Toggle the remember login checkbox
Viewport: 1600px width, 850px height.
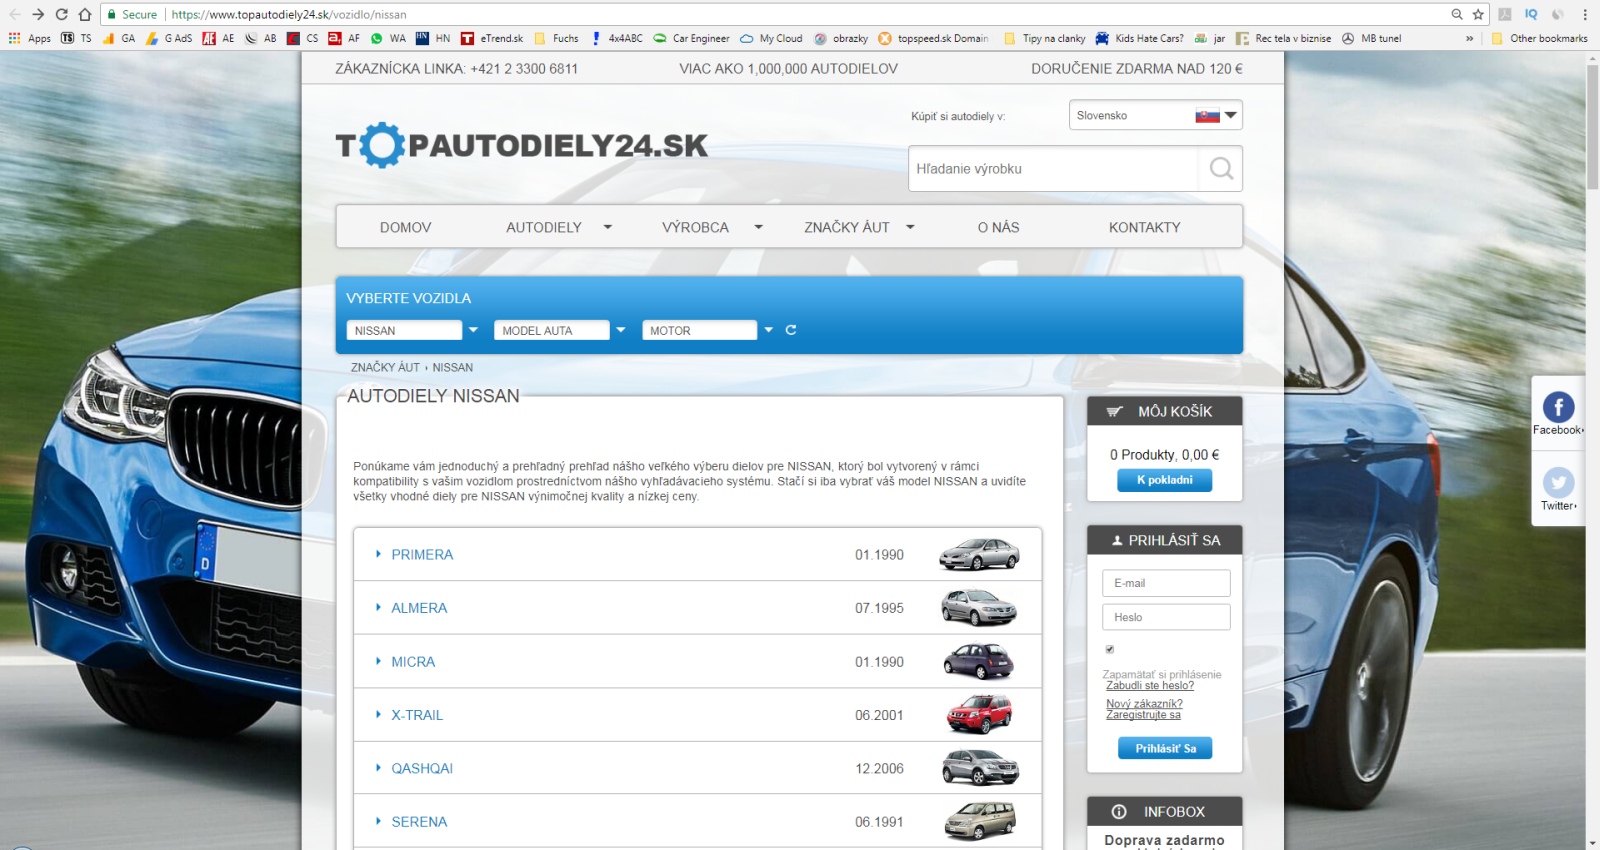coord(1109,649)
